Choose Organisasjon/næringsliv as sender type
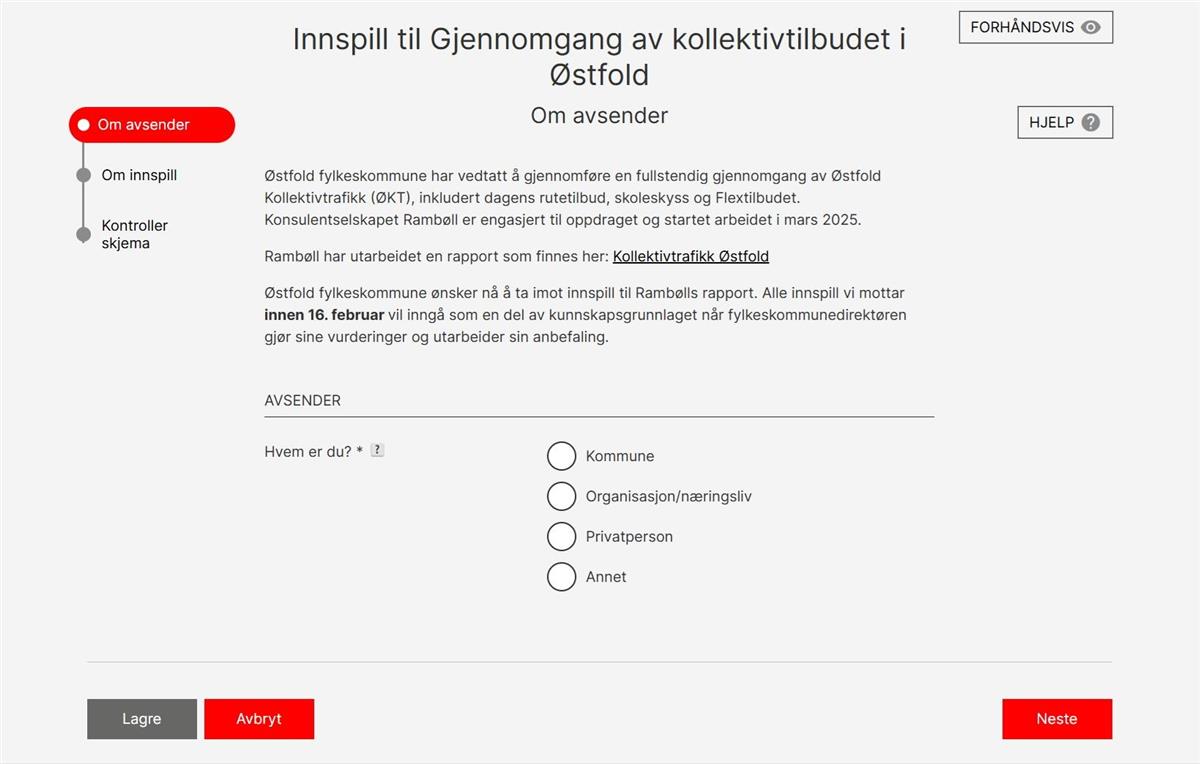 pyautogui.click(x=562, y=496)
